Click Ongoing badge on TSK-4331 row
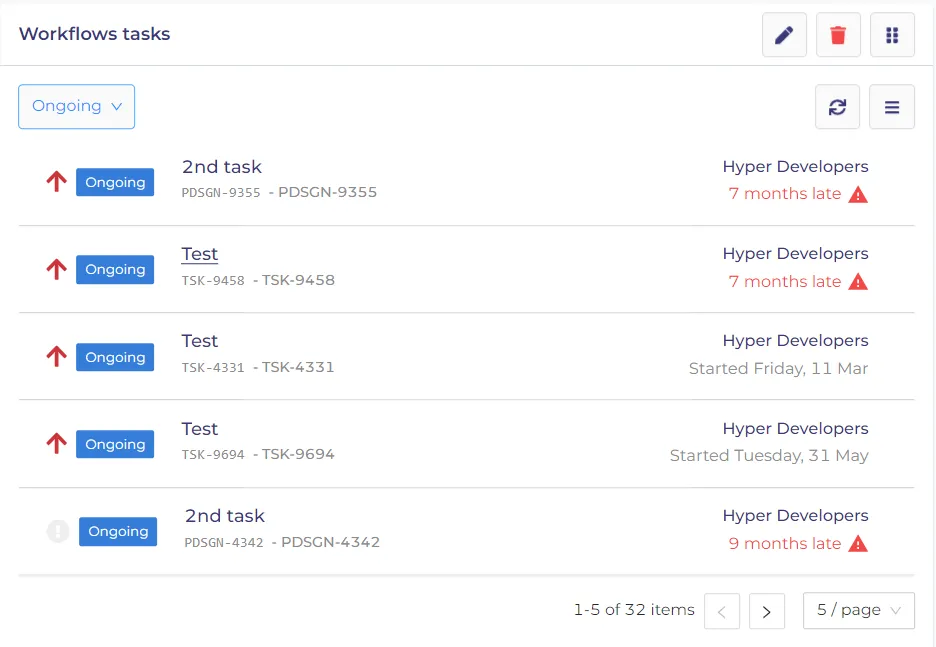 click(115, 357)
